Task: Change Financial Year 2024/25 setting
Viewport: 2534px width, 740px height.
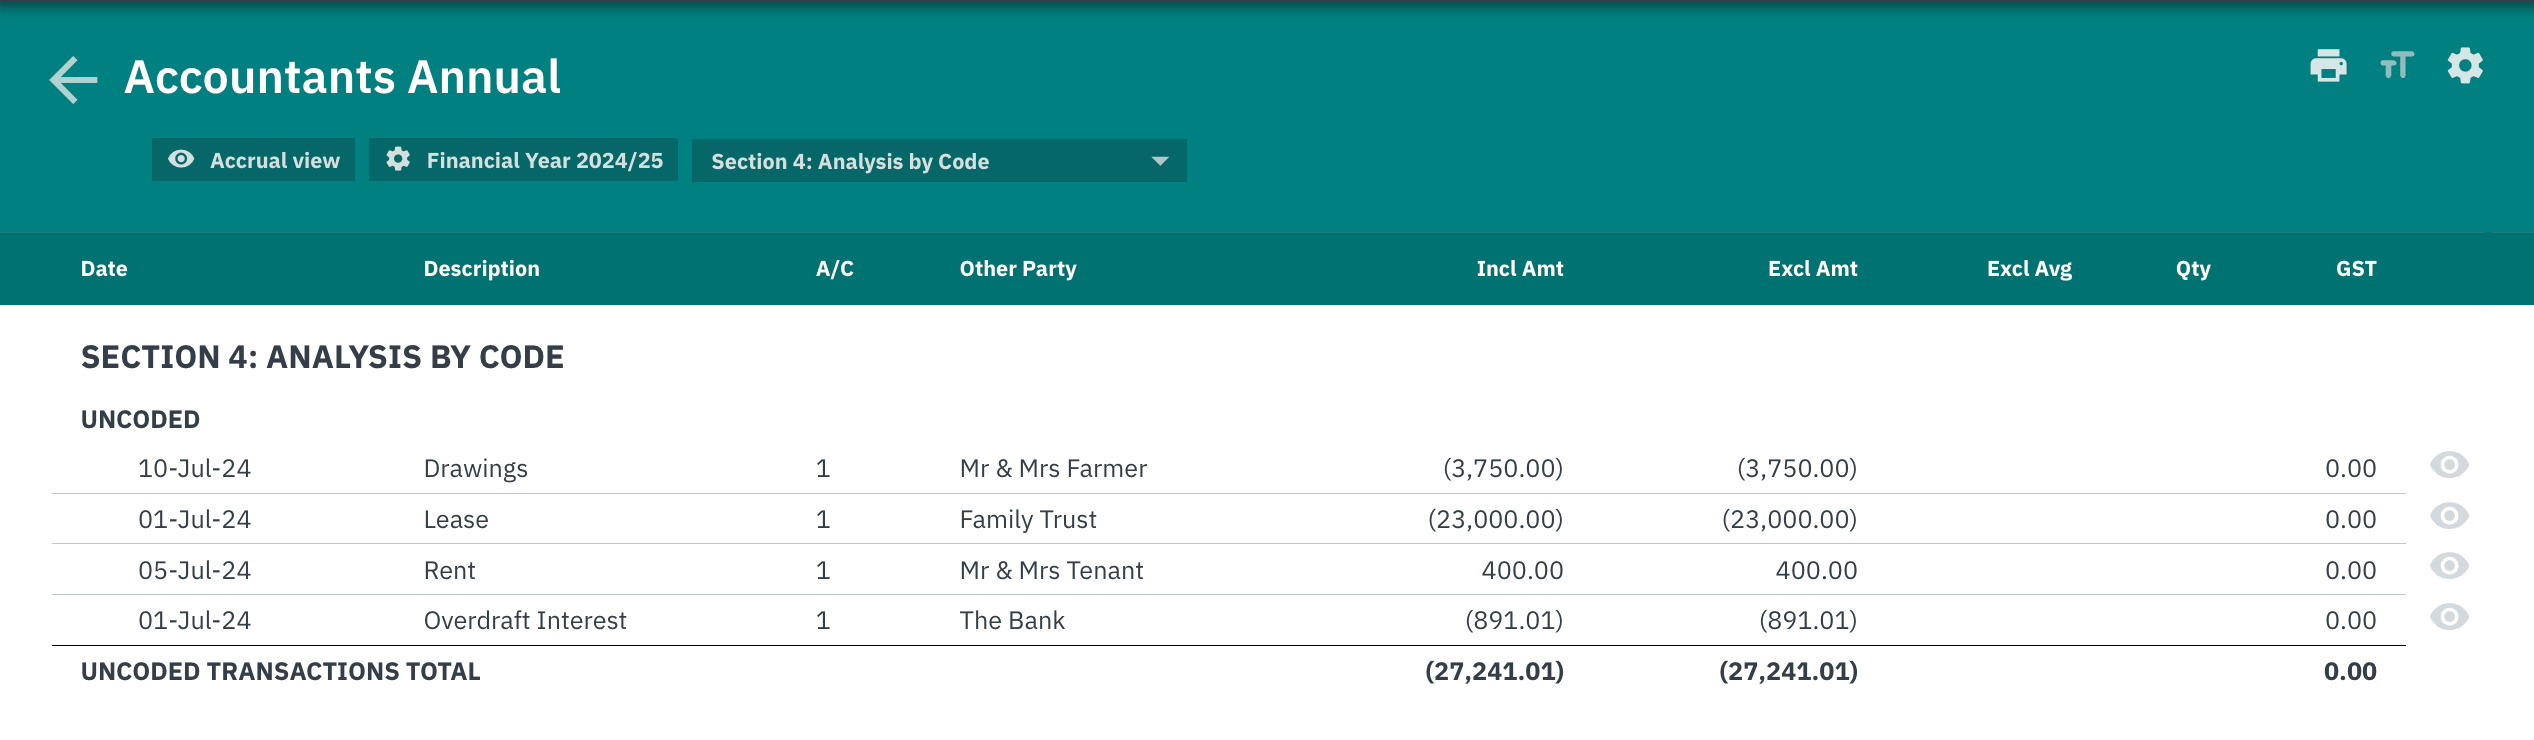Action: click(523, 160)
